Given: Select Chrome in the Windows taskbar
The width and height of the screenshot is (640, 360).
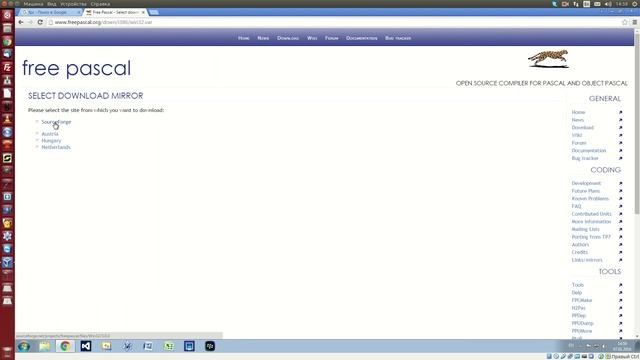Looking at the screenshot, I should pos(65,347).
